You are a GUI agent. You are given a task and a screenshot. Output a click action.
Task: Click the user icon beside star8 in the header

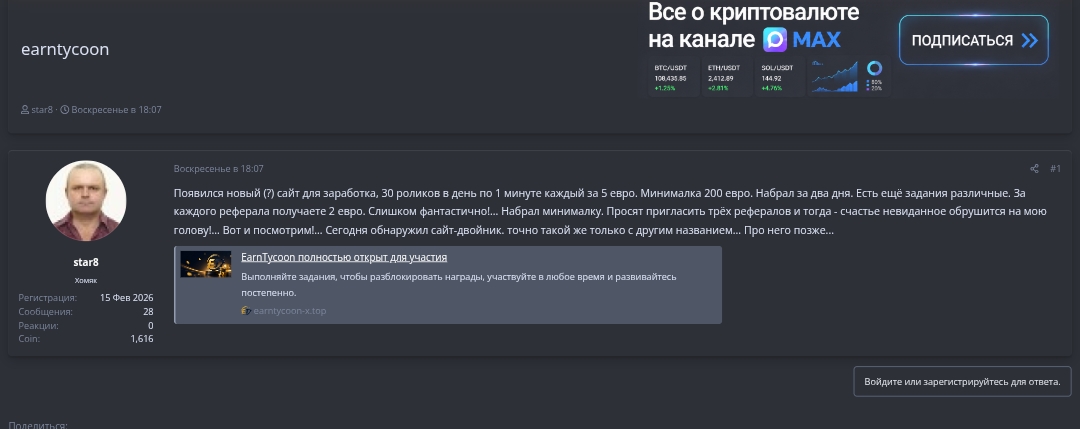(25, 109)
